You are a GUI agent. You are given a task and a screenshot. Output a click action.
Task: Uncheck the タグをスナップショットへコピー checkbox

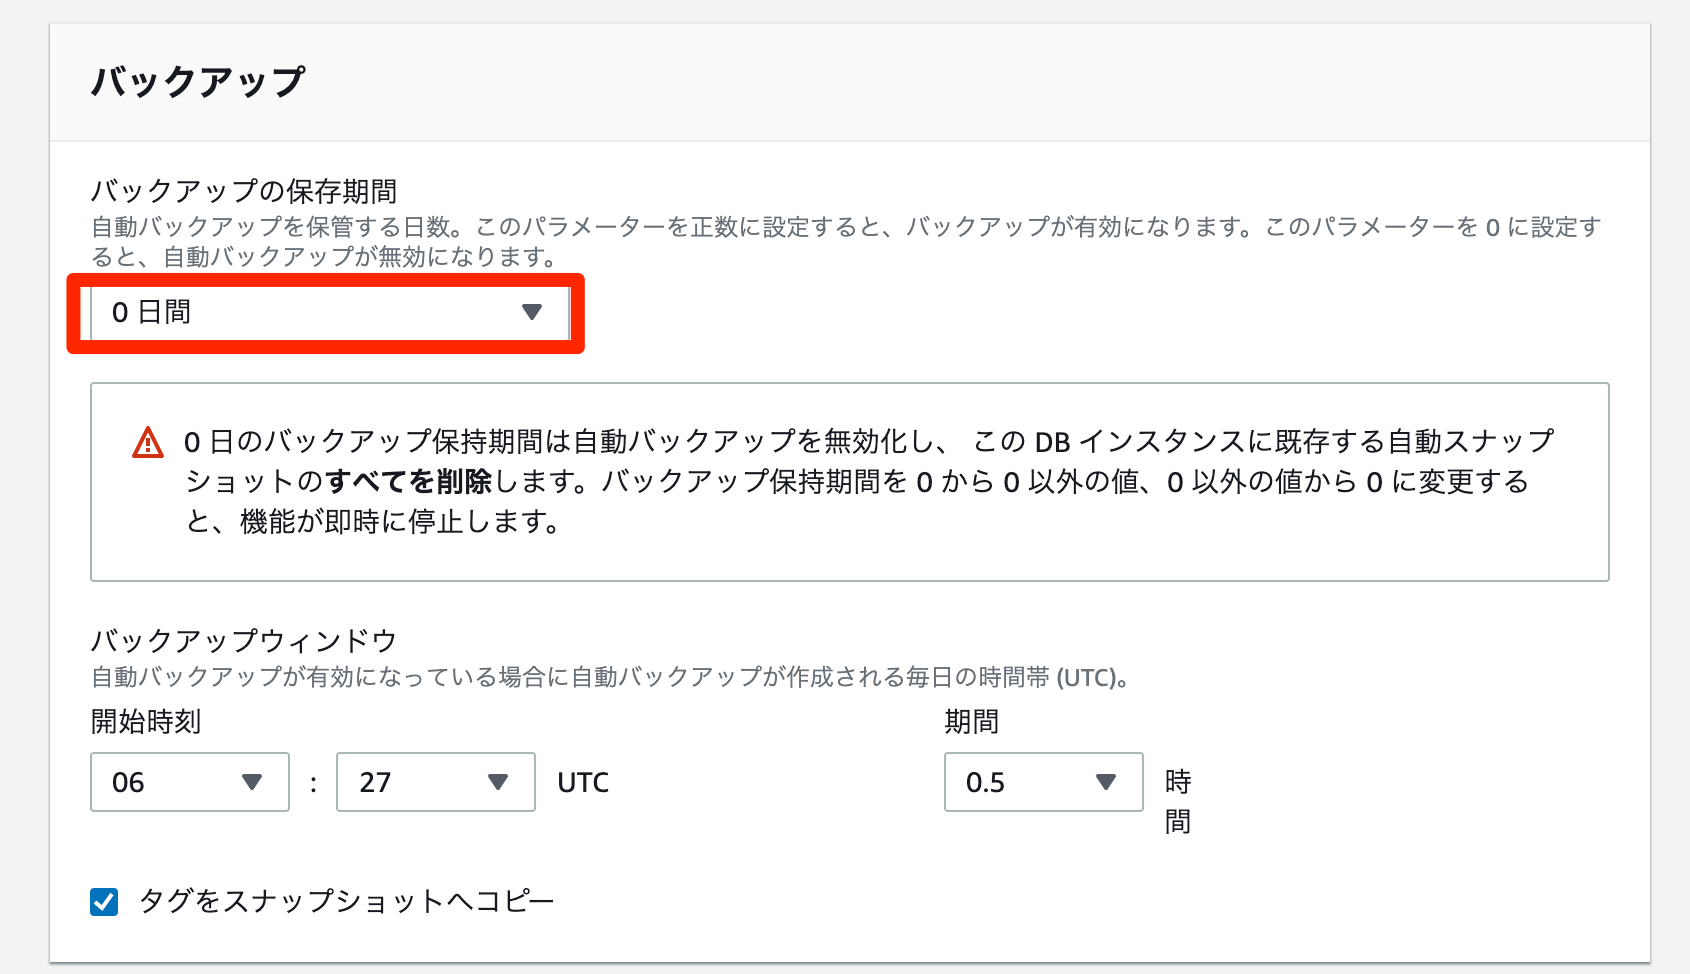coord(104,902)
